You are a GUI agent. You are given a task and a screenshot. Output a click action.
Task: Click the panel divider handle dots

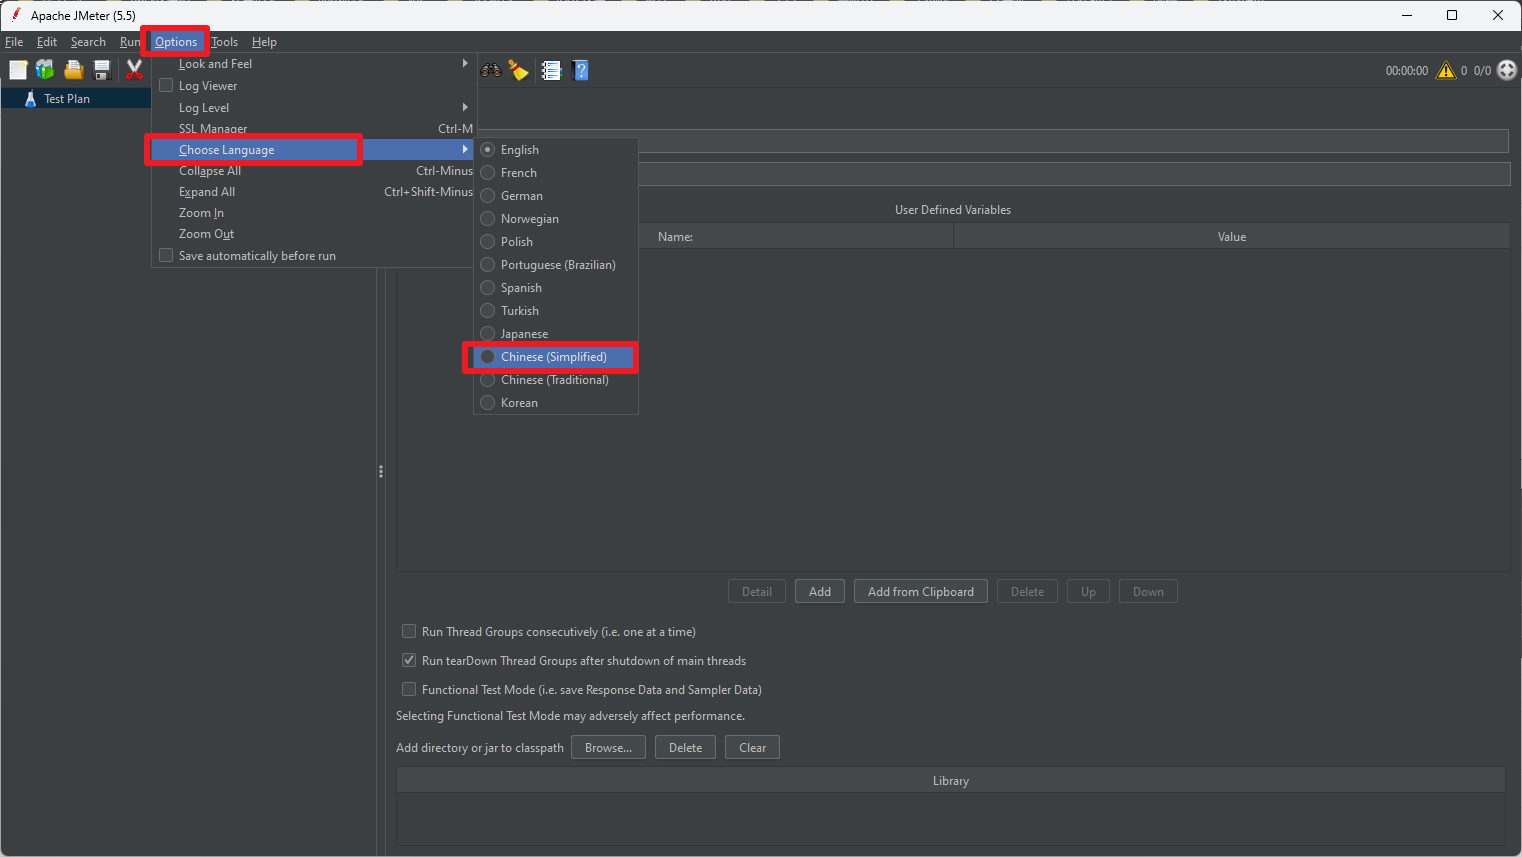[381, 472]
